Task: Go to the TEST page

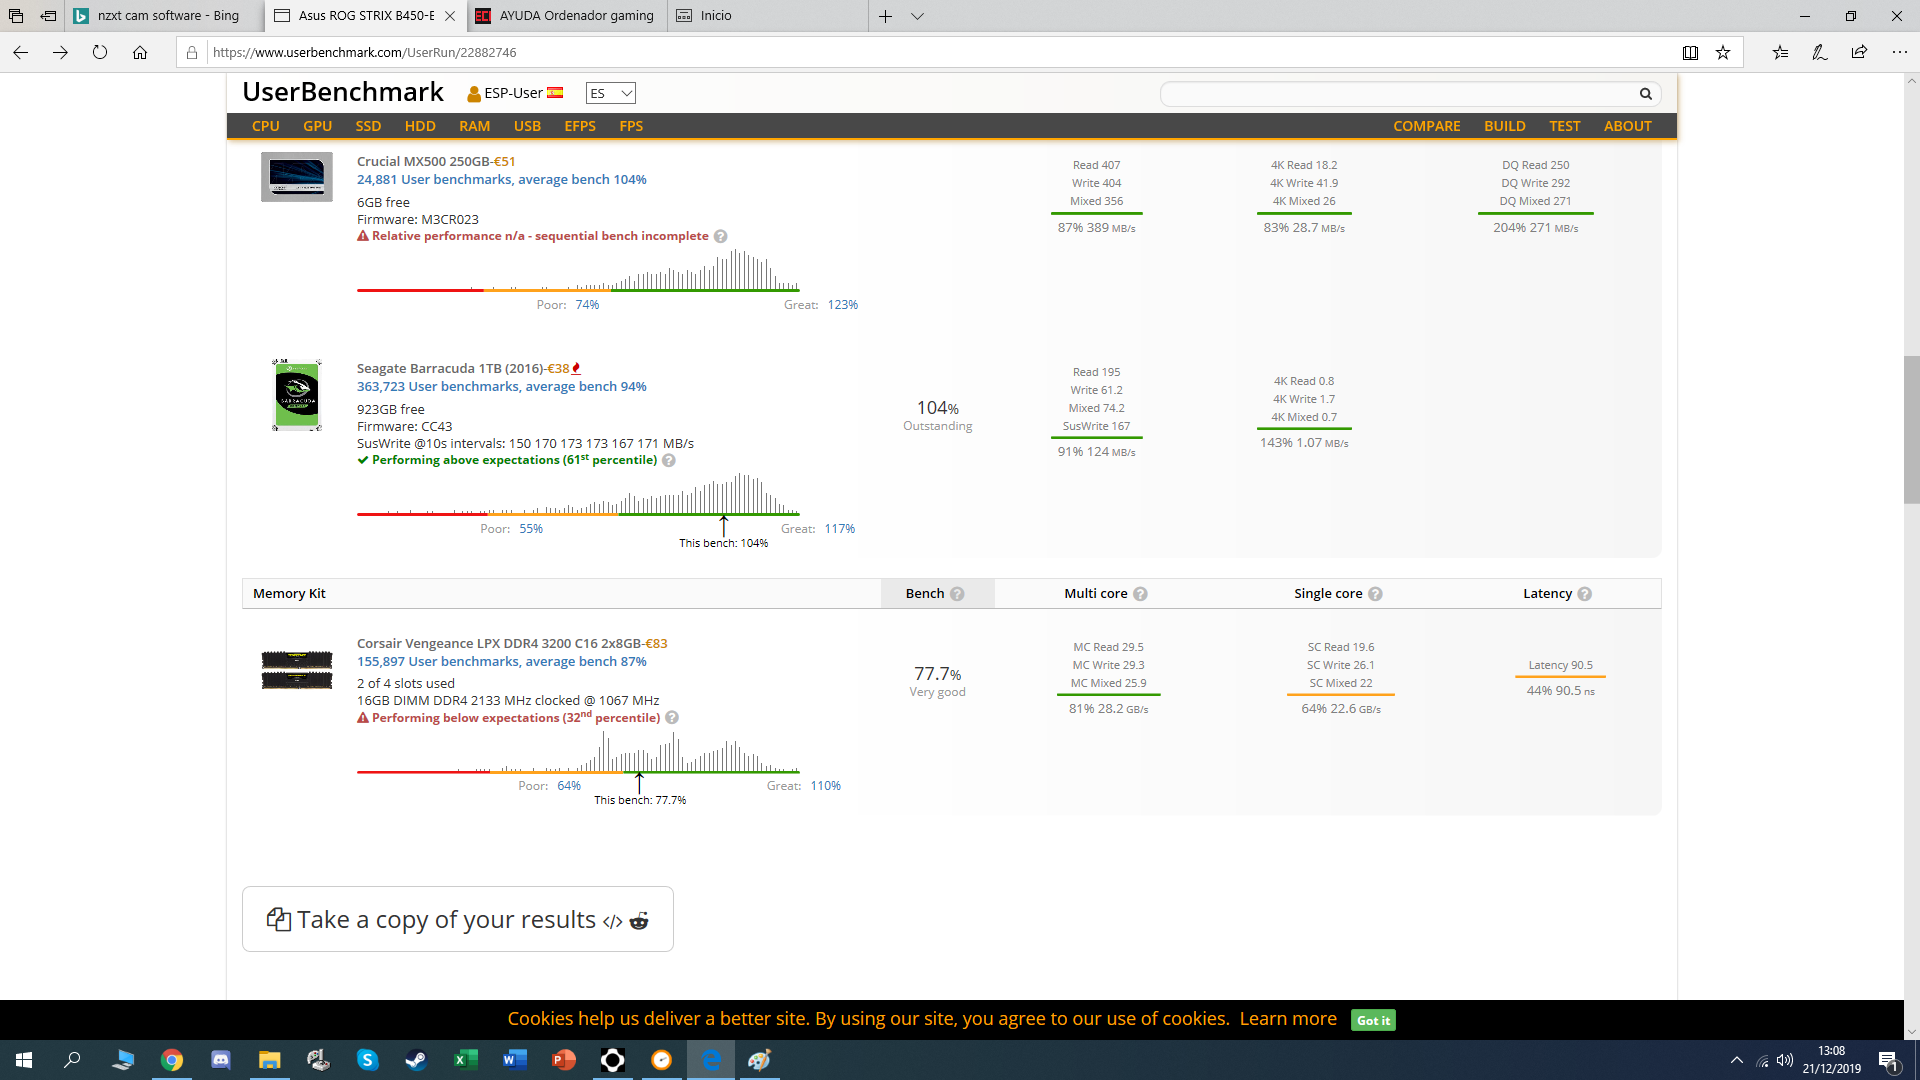Action: 1565,126
